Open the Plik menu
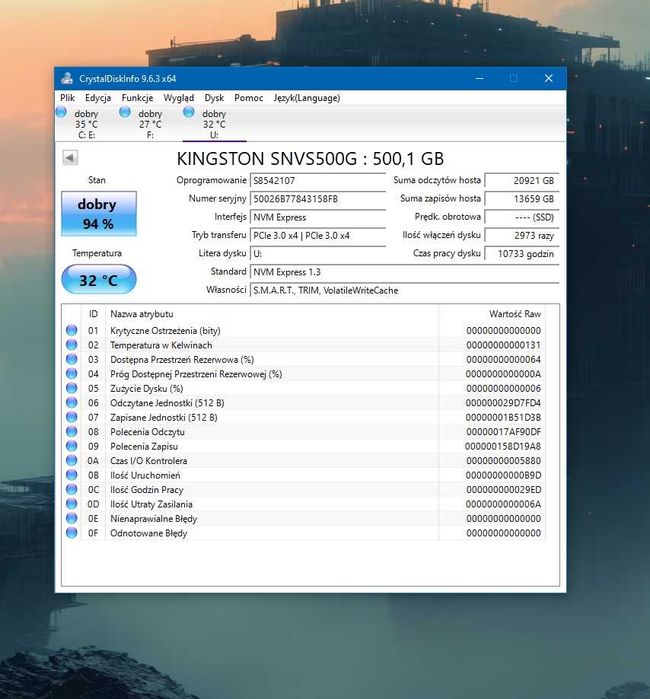The image size is (650, 699). coord(67,98)
